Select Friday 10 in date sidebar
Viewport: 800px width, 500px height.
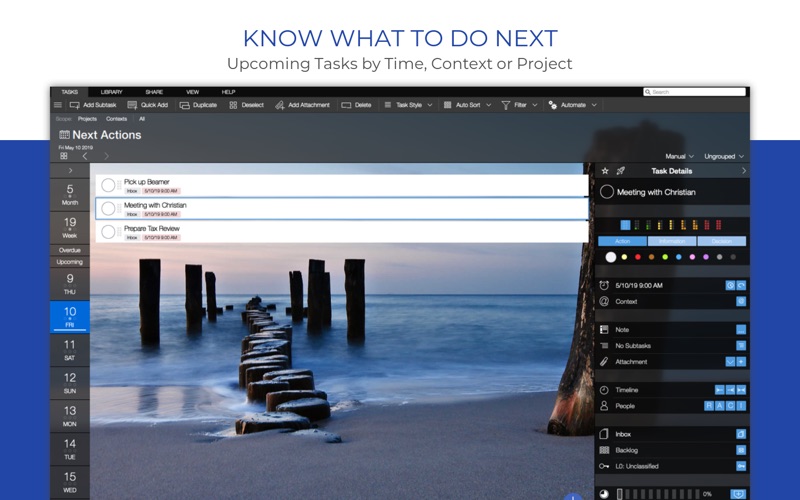click(x=70, y=317)
